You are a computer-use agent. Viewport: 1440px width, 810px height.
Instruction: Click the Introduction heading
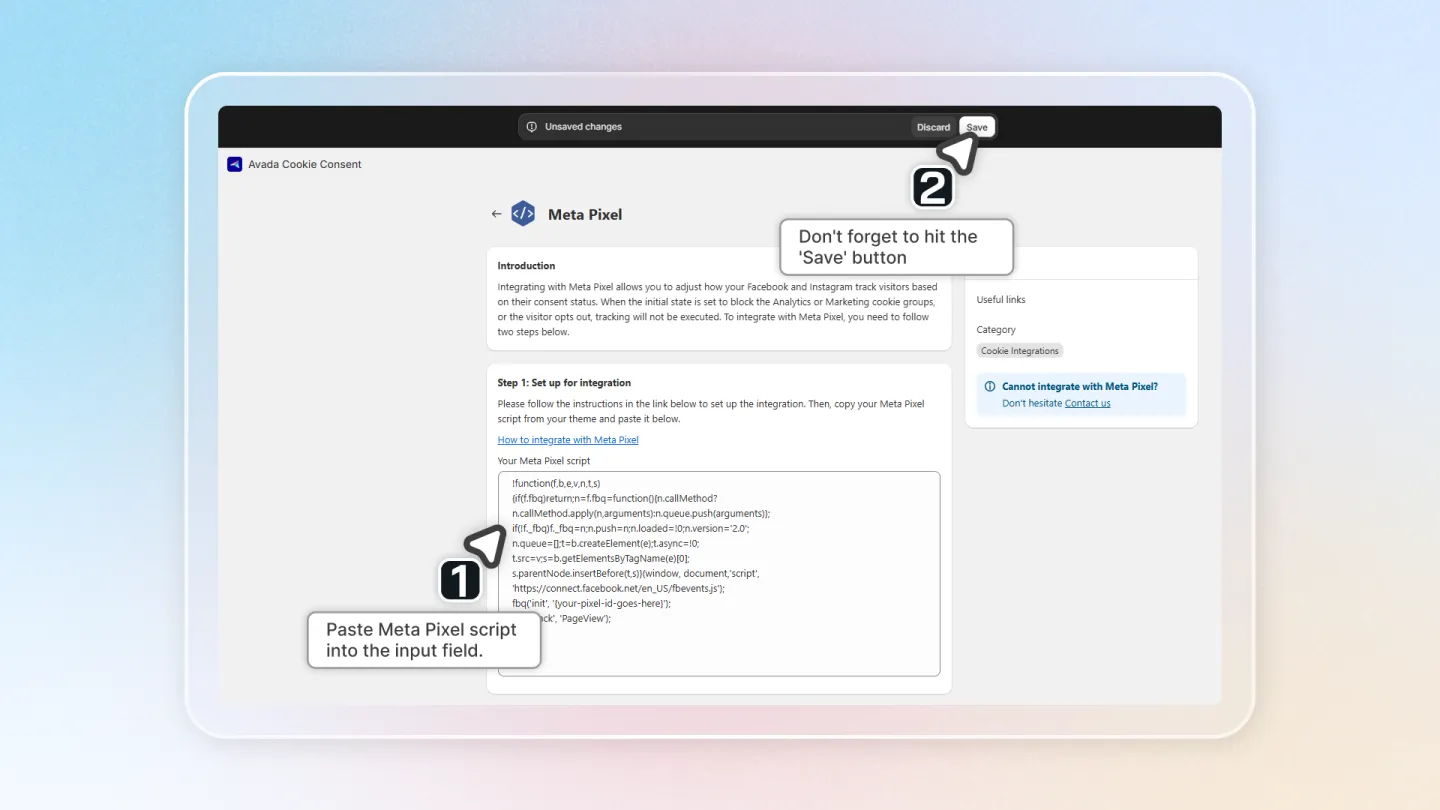coord(526,266)
